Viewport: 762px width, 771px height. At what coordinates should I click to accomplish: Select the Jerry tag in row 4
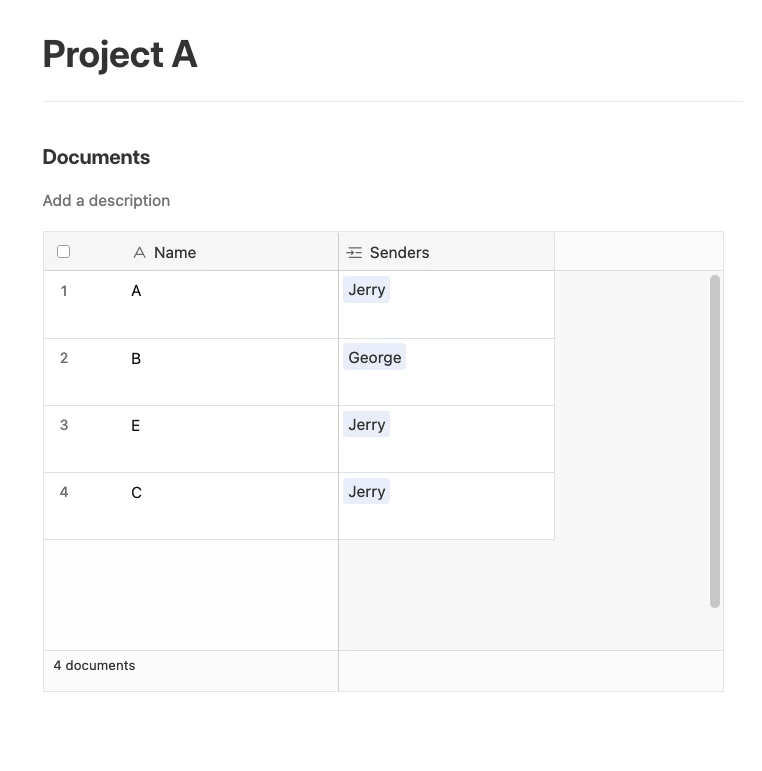(x=367, y=491)
